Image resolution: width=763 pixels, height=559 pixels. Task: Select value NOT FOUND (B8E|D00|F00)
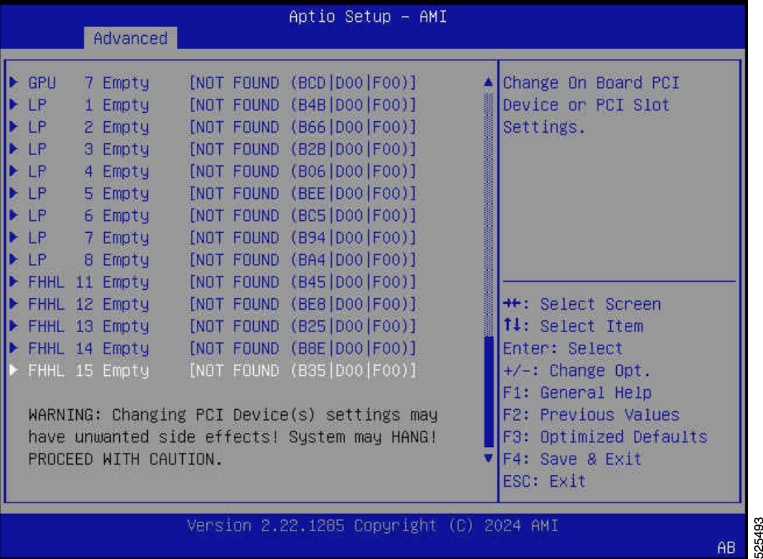(303, 348)
